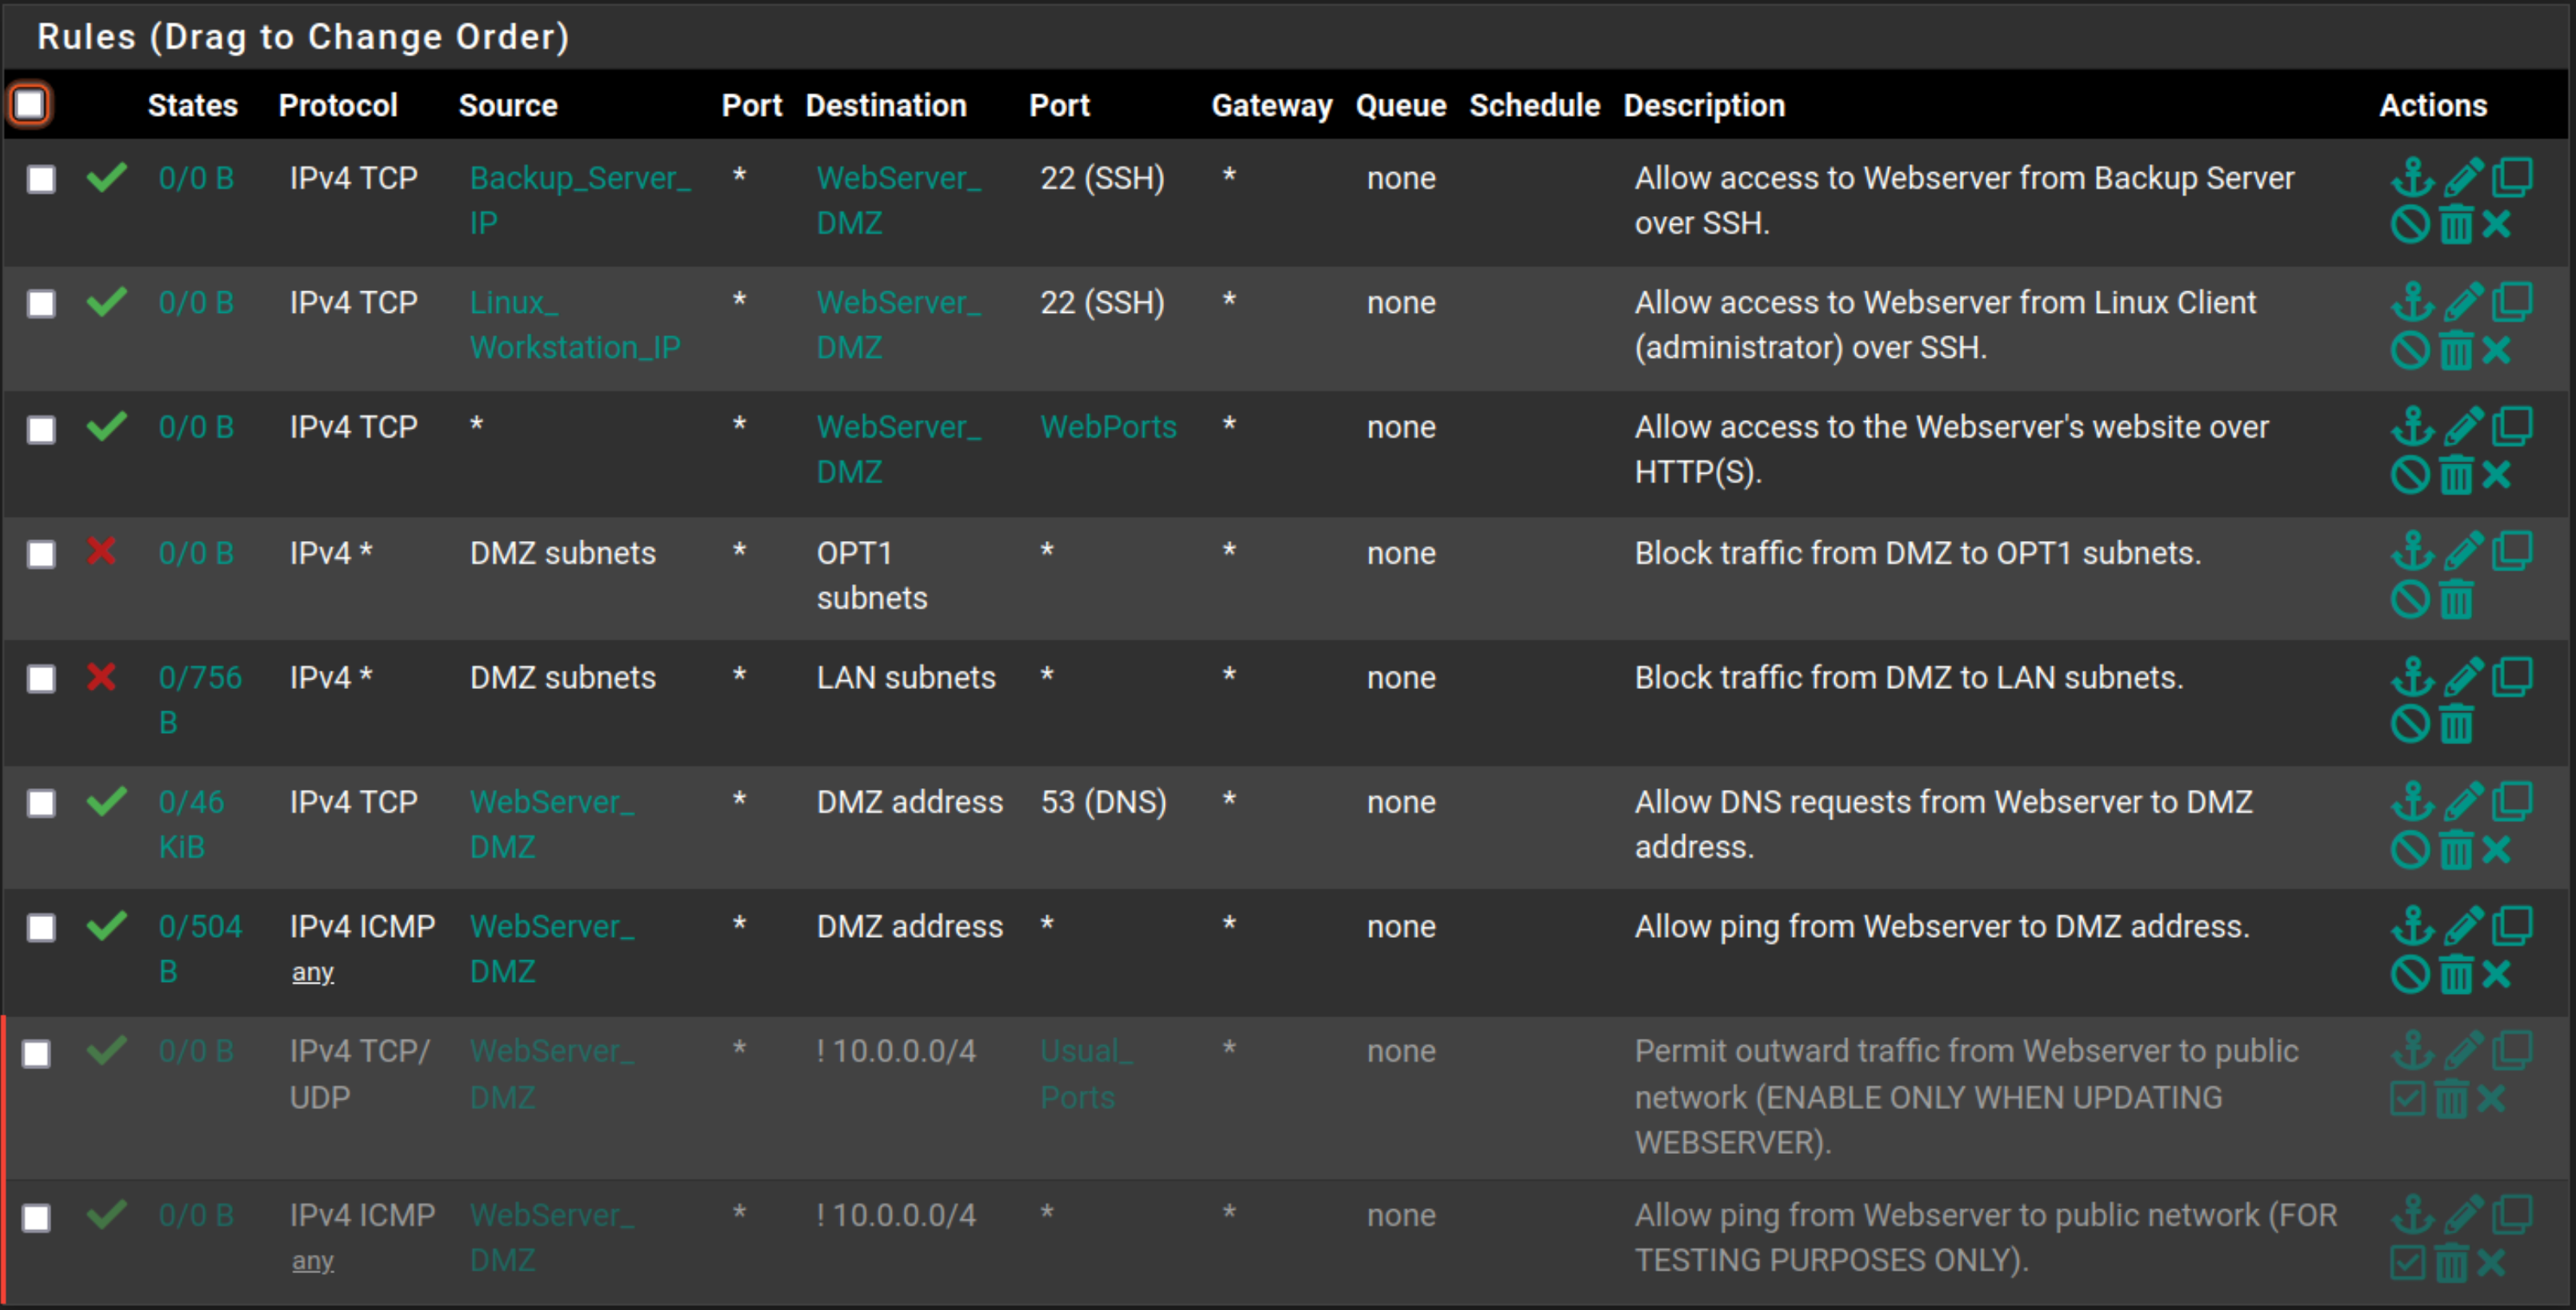Viewport: 2576px width, 1310px height.
Task: Delete the ping to public network rule
Action: tap(2451, 1263)
